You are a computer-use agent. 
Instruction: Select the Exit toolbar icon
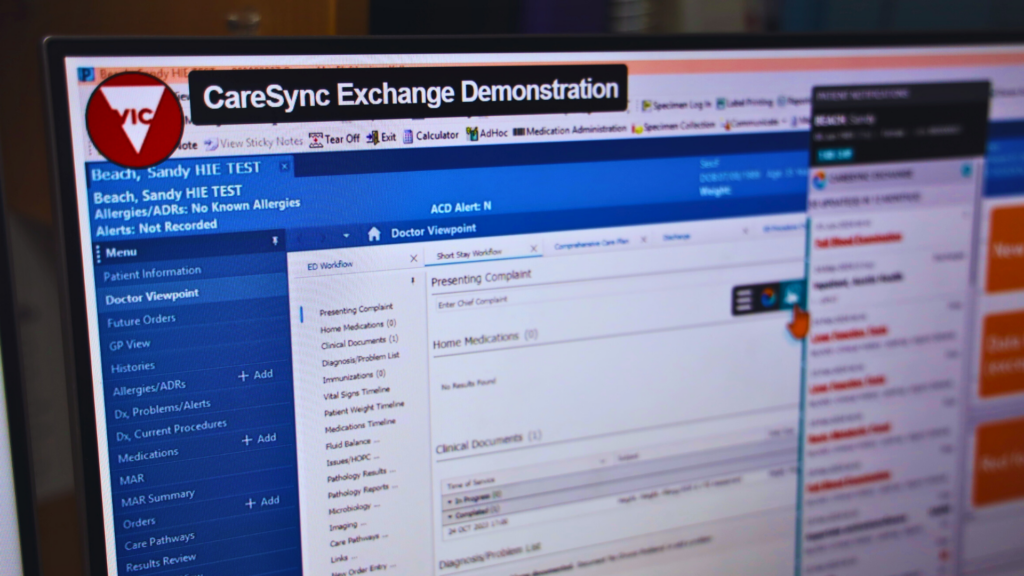coord(381,136)
